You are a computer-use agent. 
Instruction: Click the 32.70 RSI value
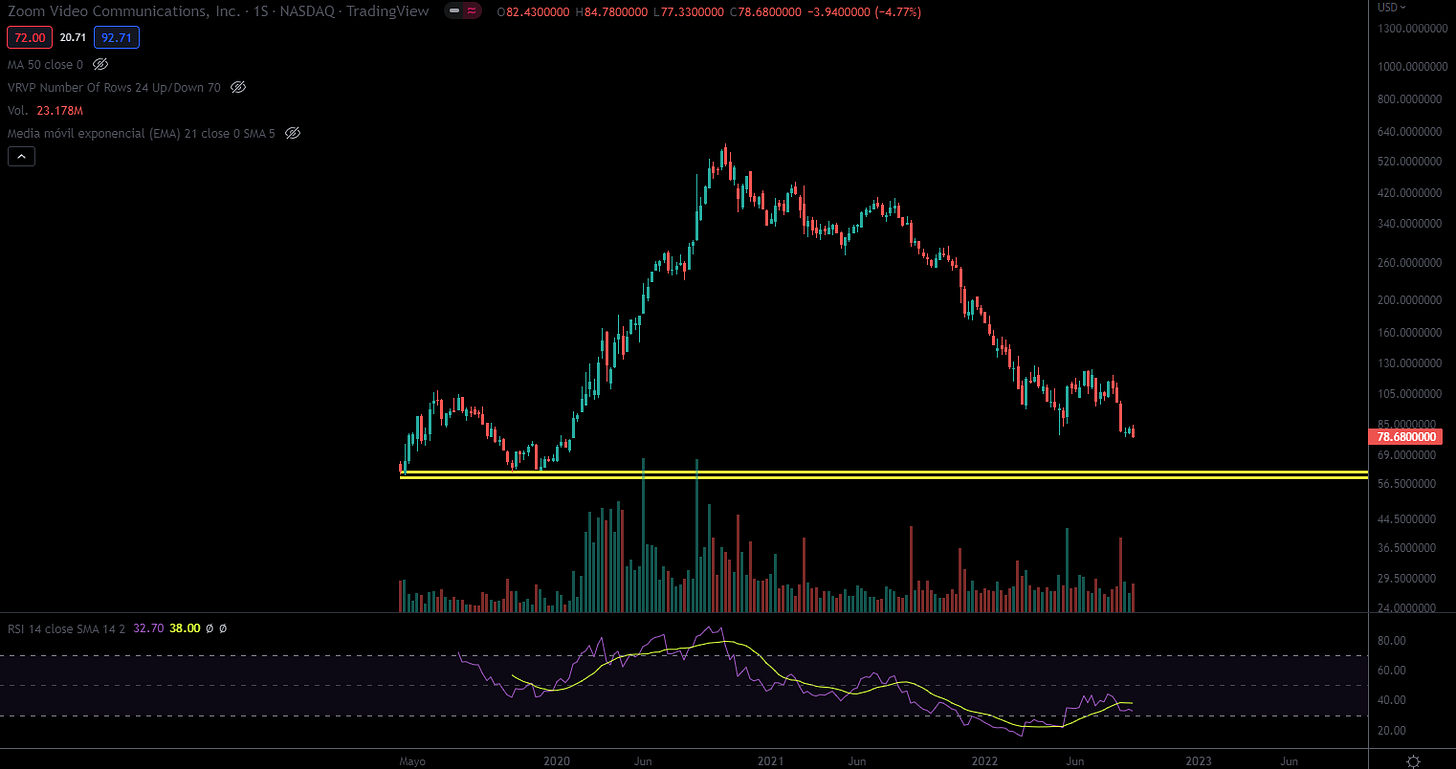pyautogui.click(x=148, y=628)
